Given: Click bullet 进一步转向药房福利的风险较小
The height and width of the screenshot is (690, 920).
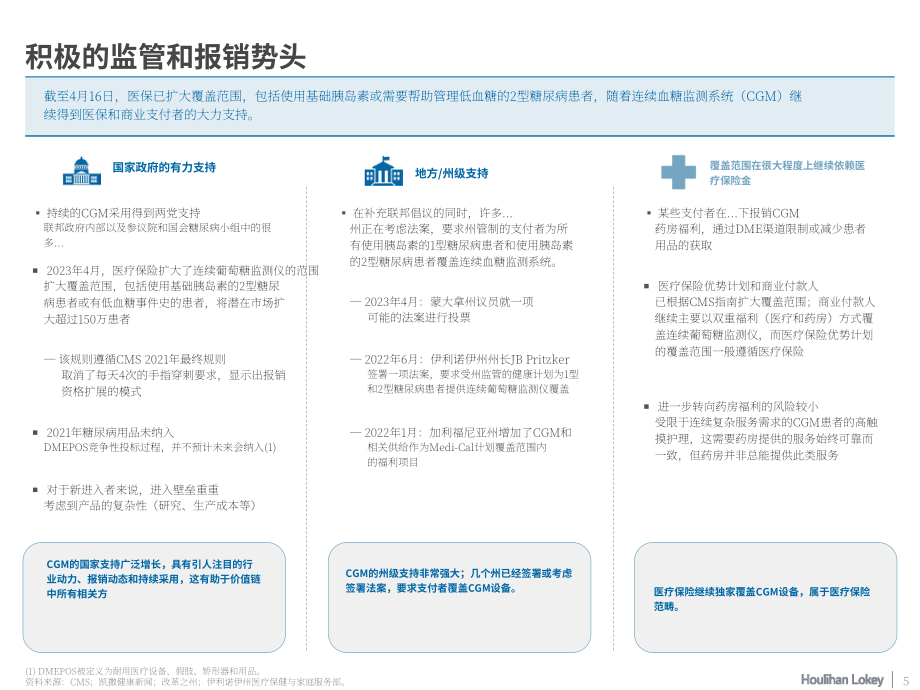Looking at the screenshot, I should 738,406.
